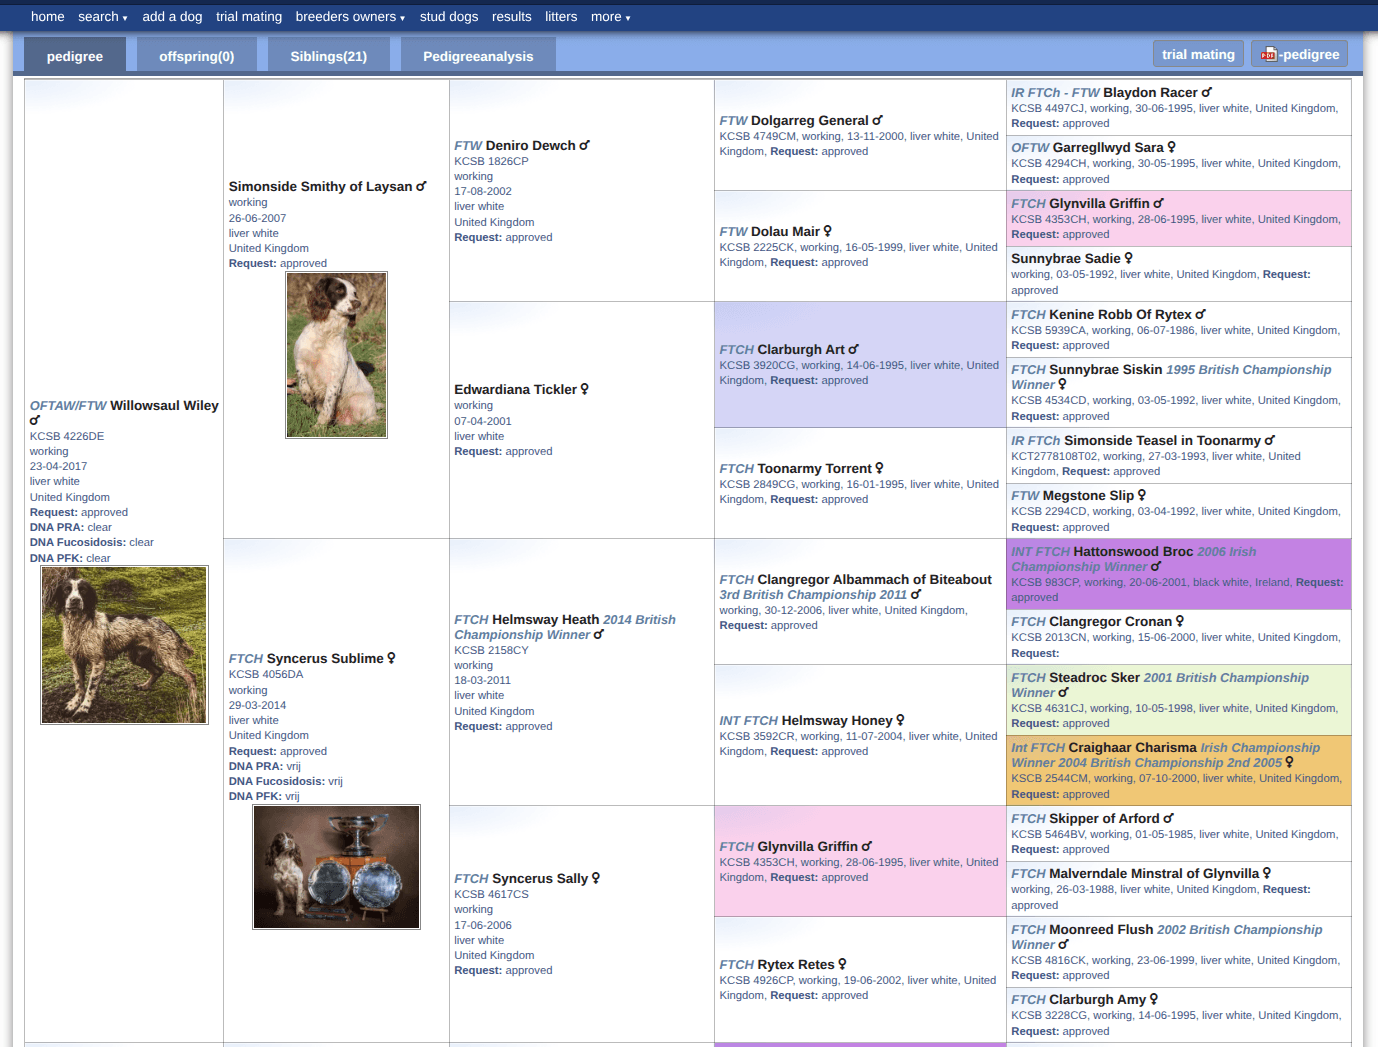Image resolution: width=1378 pixels, height=1047 pixels.
Task: Open Rytex Retes dog profile
Action: (796, 964)
